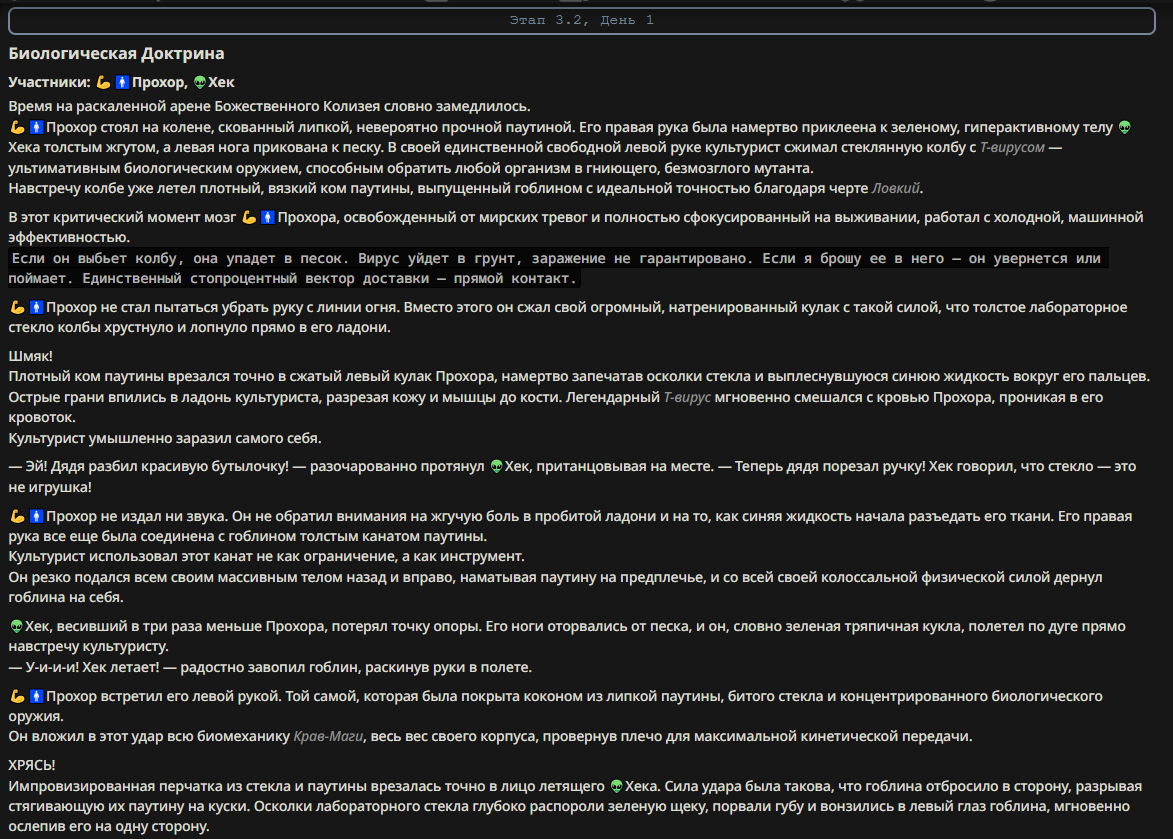1173x839 pixels.
Task: Click the line beginning "Навстречу колбе уже летел"
Action: (466, 188)
